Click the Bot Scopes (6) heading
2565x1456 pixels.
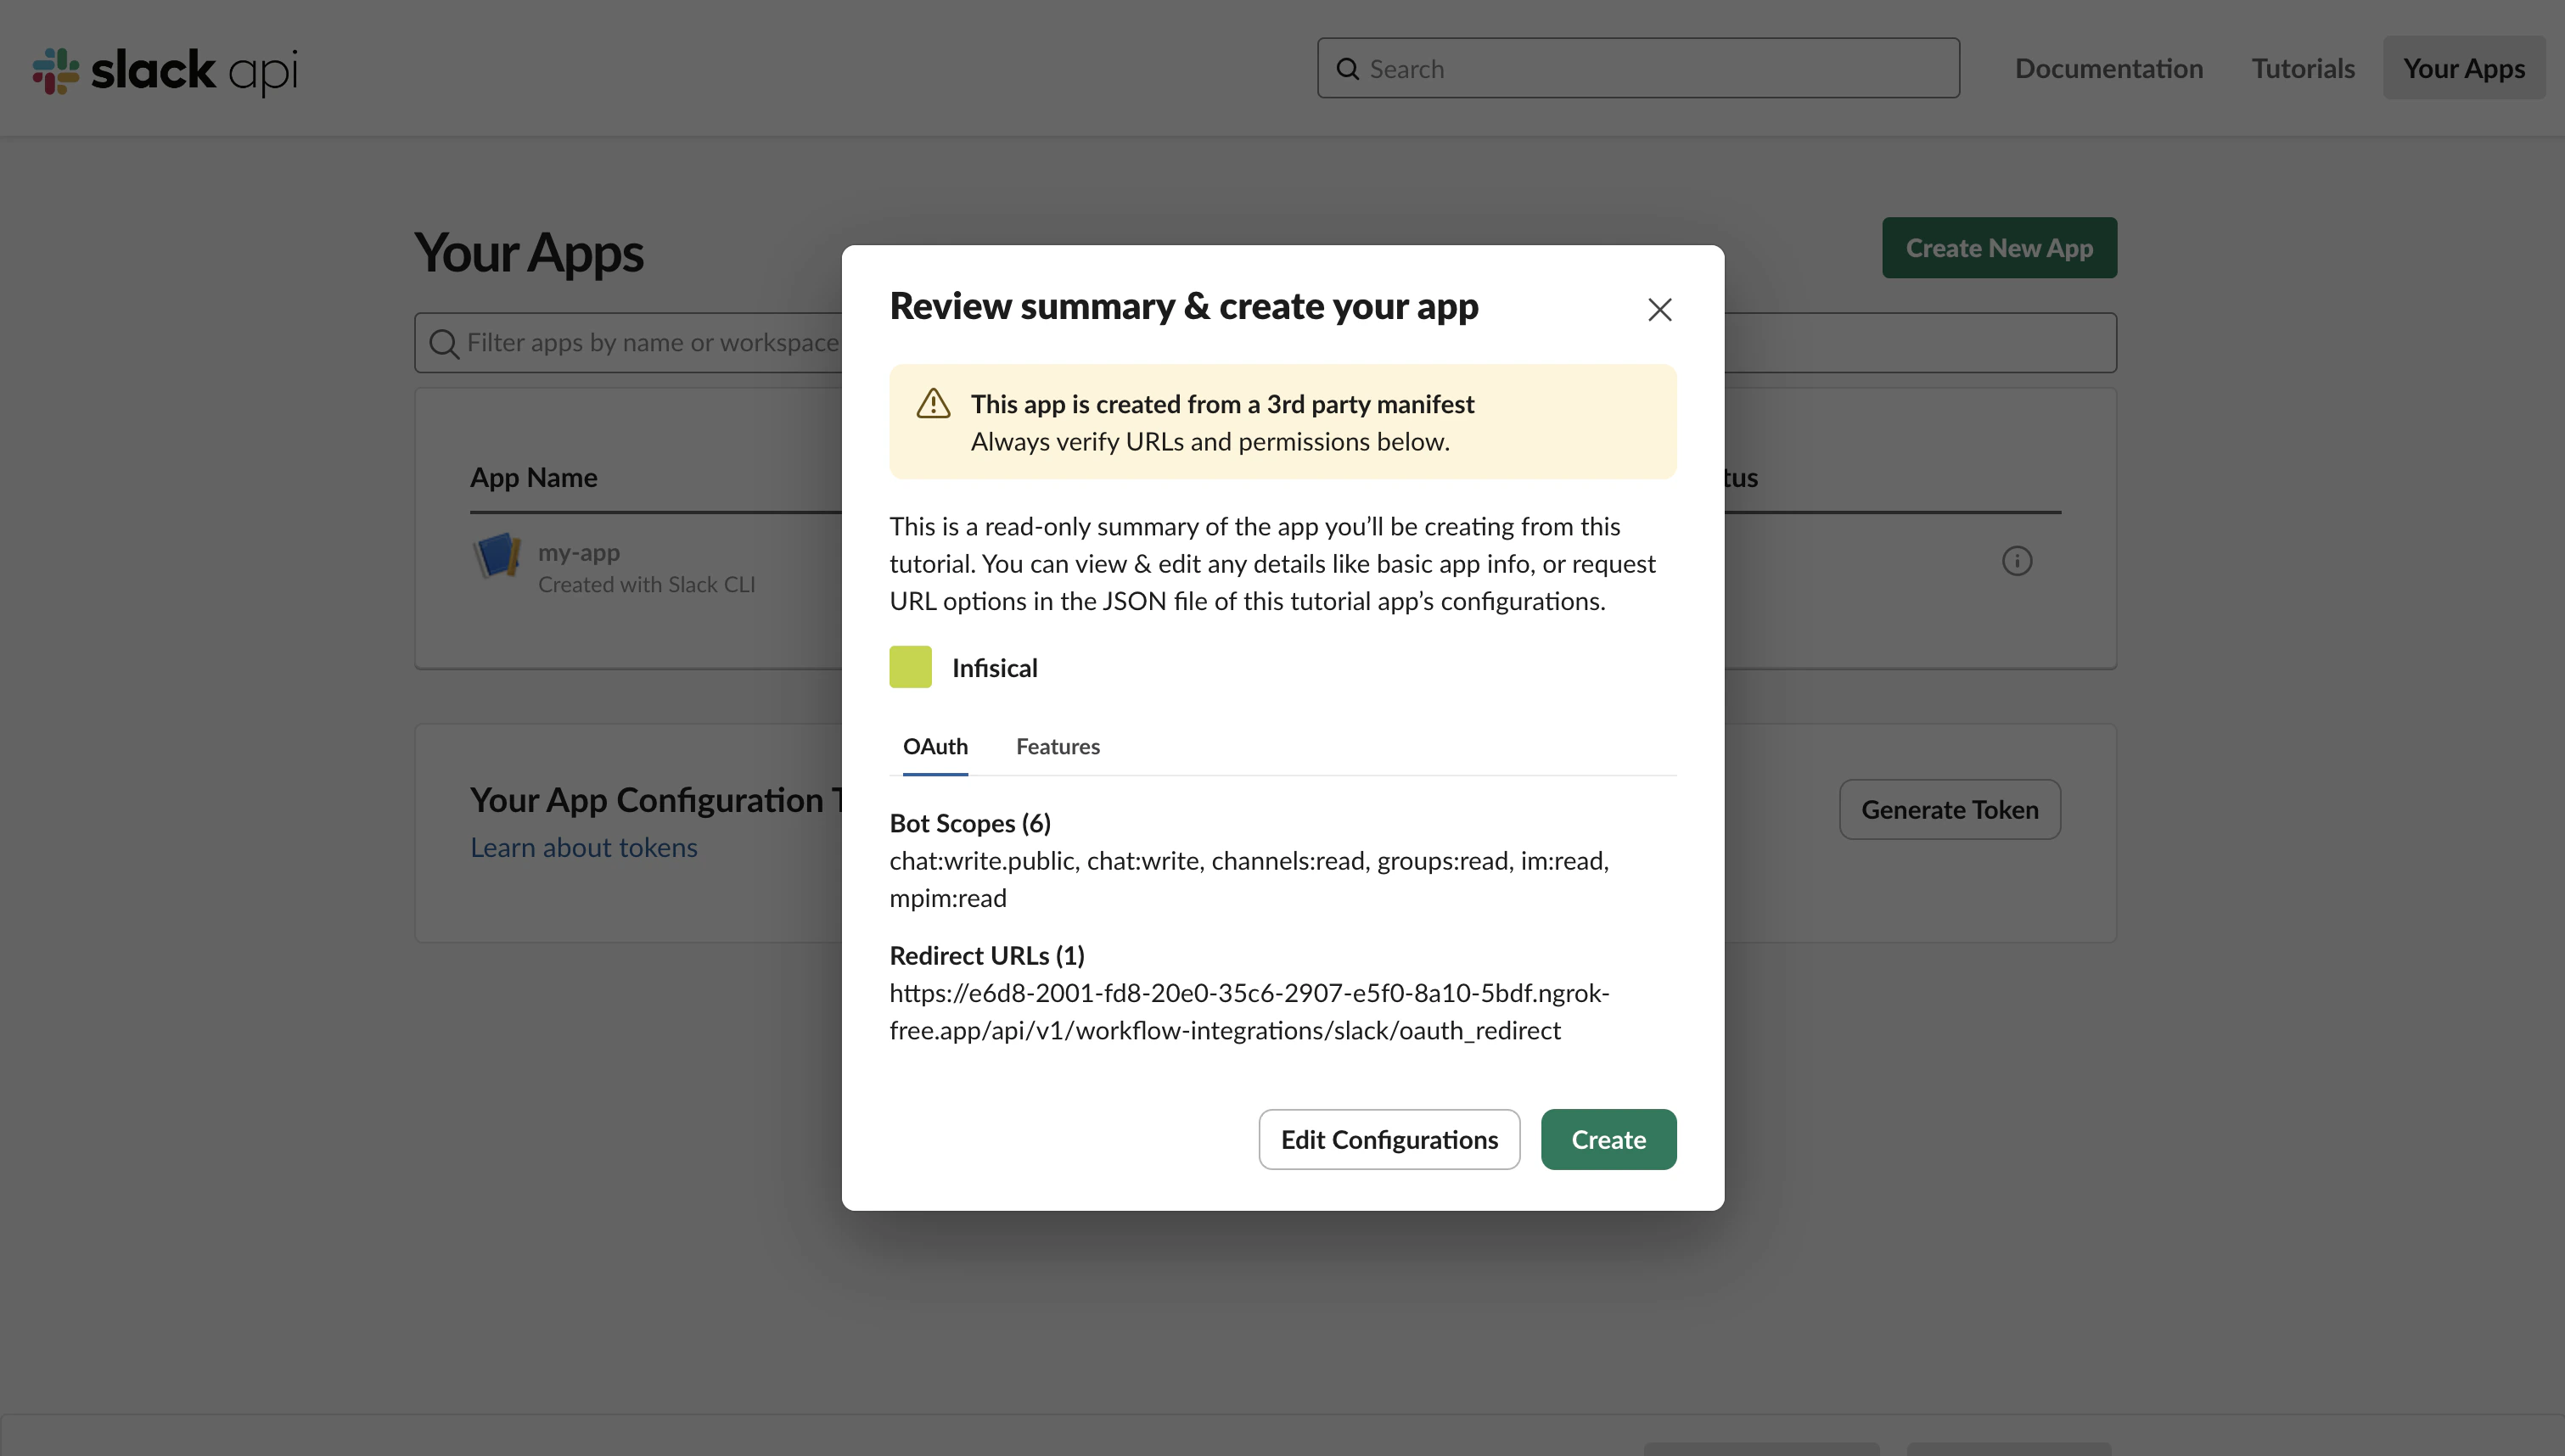(969, 823)
